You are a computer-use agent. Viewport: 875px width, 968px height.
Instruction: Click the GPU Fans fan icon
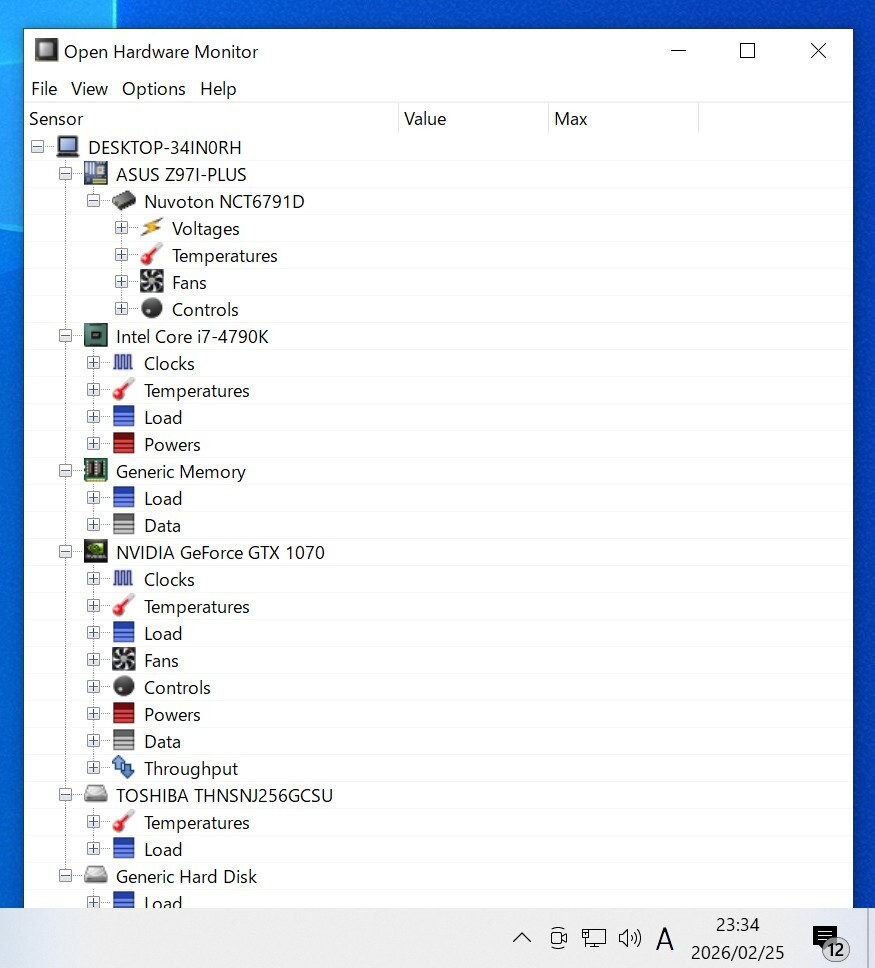tap(124, 659)
